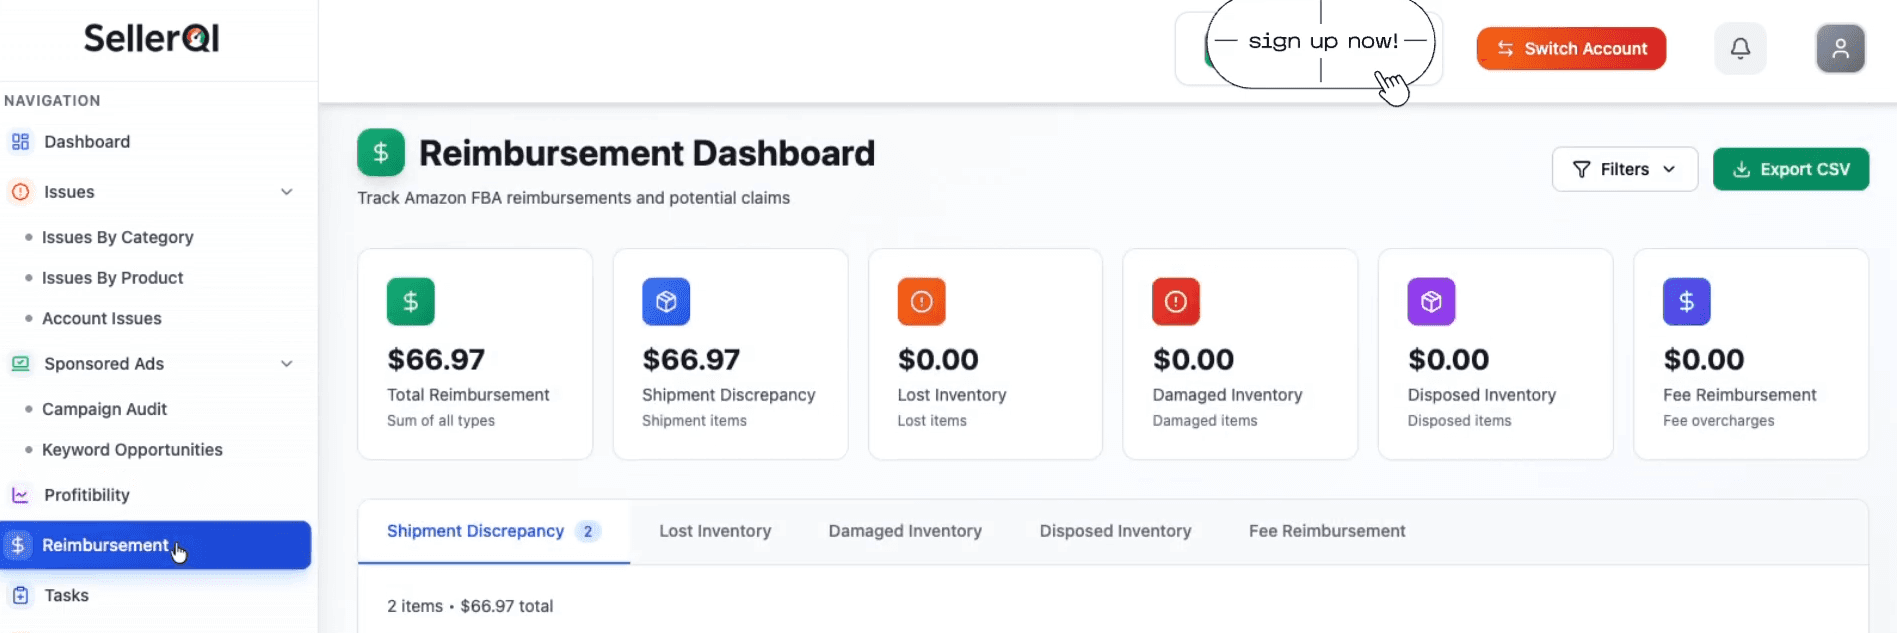The width and height of the screenshot is (1897, 633).
Task: Click the Lost Inventory orange alert icon
Action: coord(921,301)
